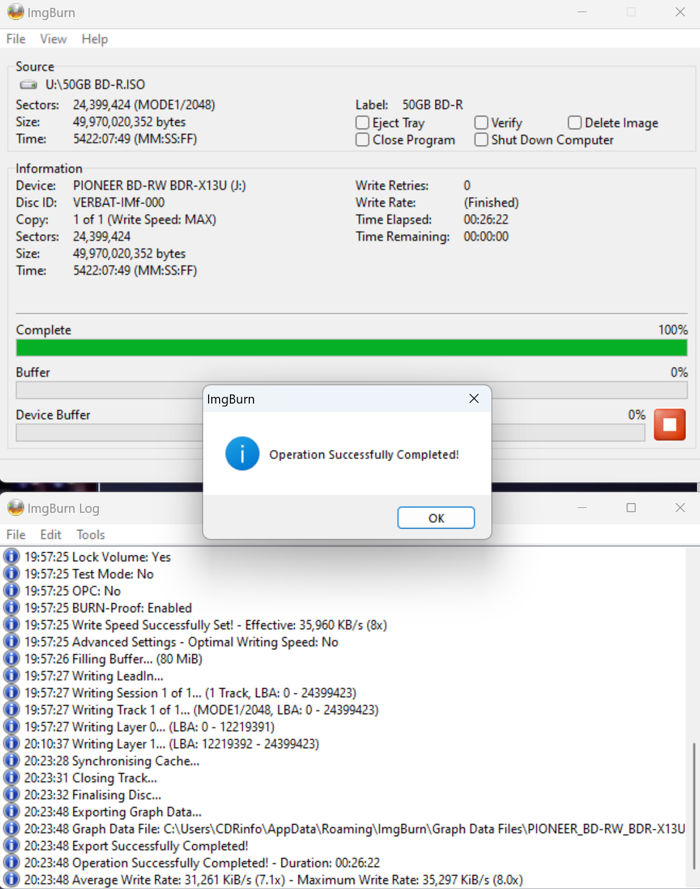Image resolution: width=700 pixels, height=889 pixels.
Task: Click info icon on Writing Layer 1 row
Action: point(11,743)
